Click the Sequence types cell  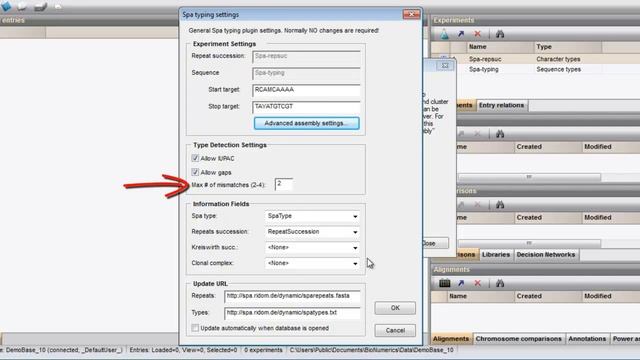pyautogui.click(x=558, y=69)
